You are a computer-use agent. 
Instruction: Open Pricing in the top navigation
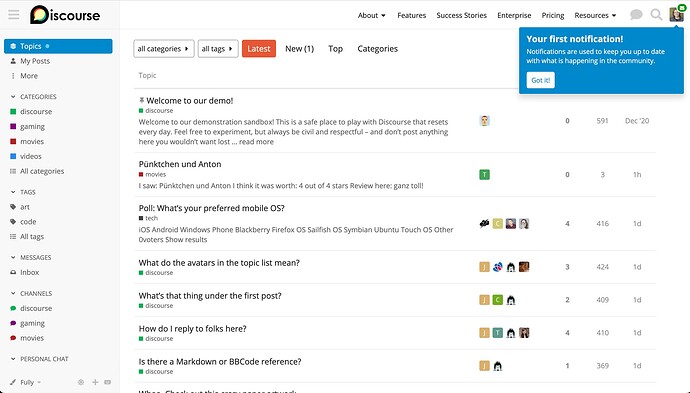[553, 15]
